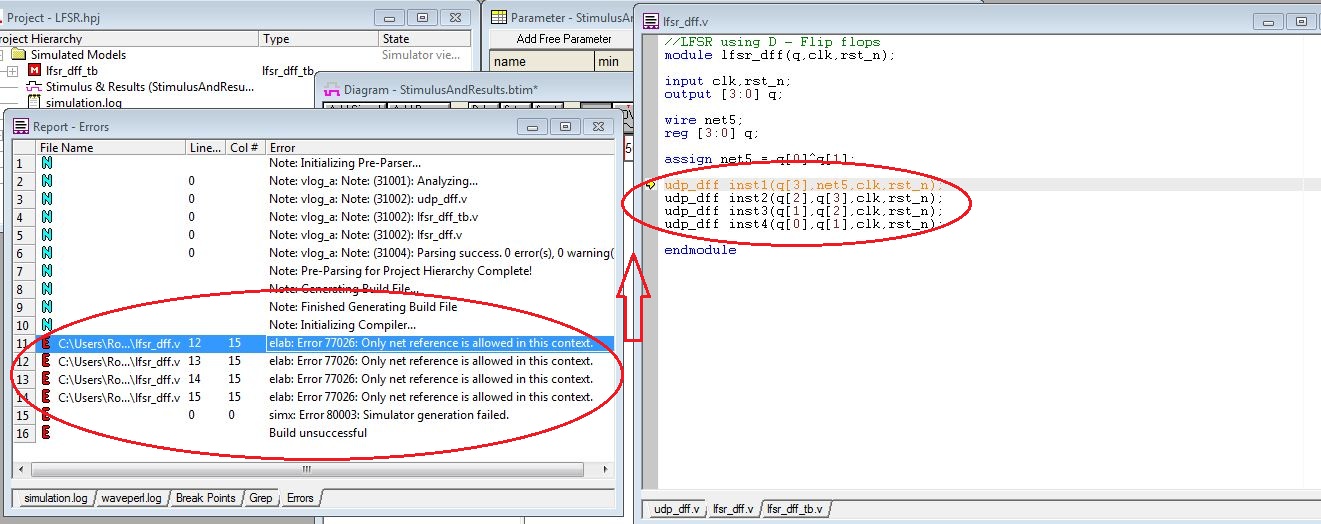Click the Diagram window's pink waveform icon
Image resolution: width=1321 pixels, height=524 pixels.
333,90
